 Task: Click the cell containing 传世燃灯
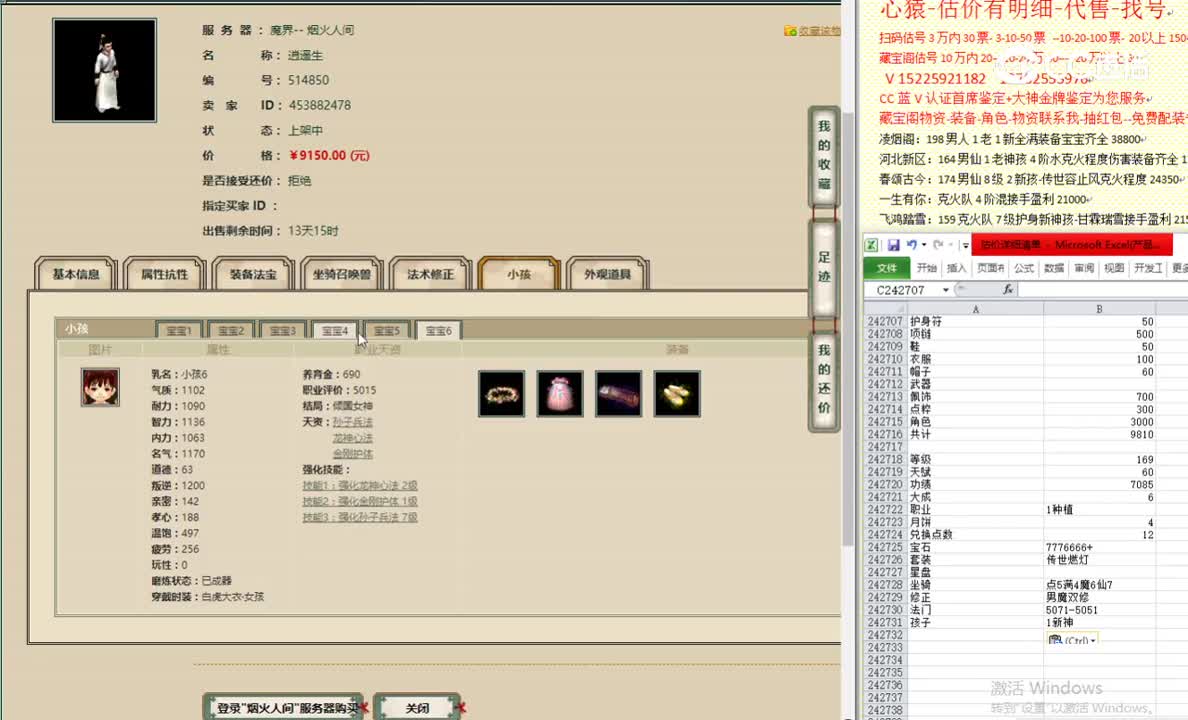[1099, 559]
